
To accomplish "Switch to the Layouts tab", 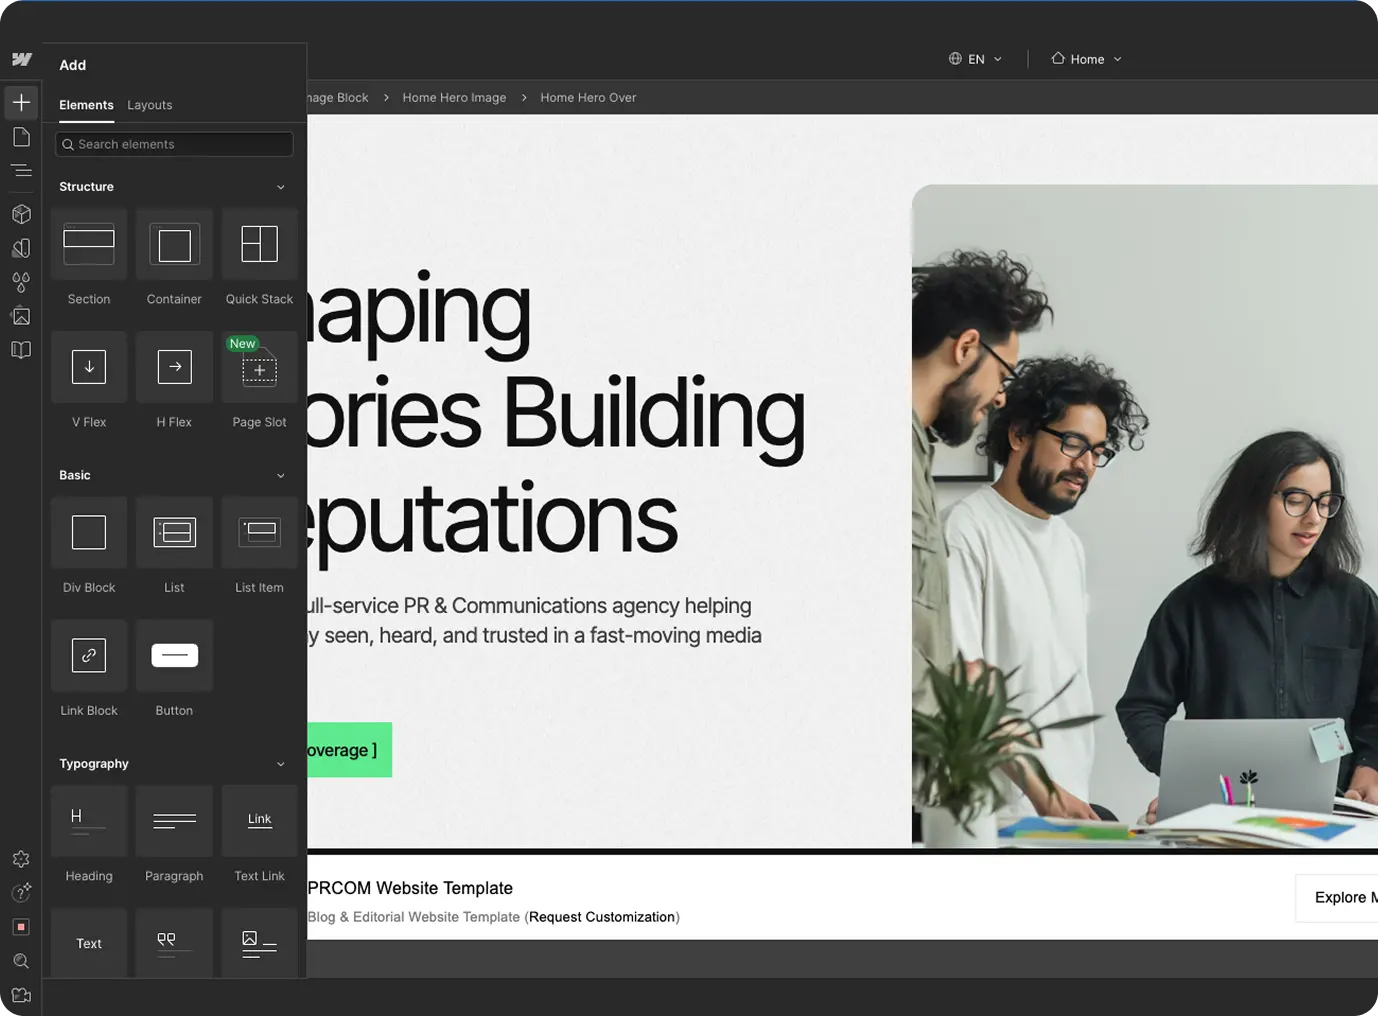I will point(150,105).
